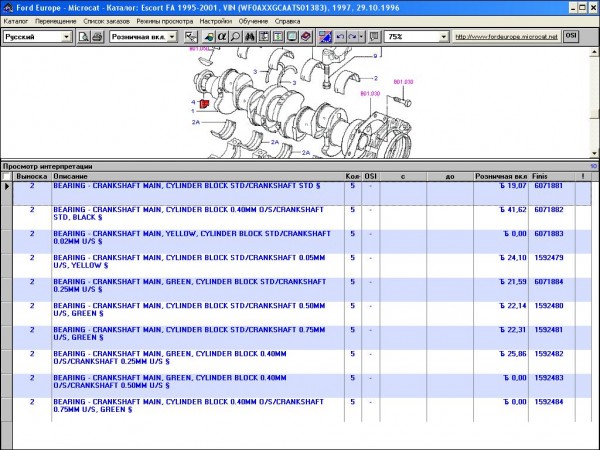Select the row with Finis 6071883
This screenshot has width=600, height=450.
click(302, 242)
